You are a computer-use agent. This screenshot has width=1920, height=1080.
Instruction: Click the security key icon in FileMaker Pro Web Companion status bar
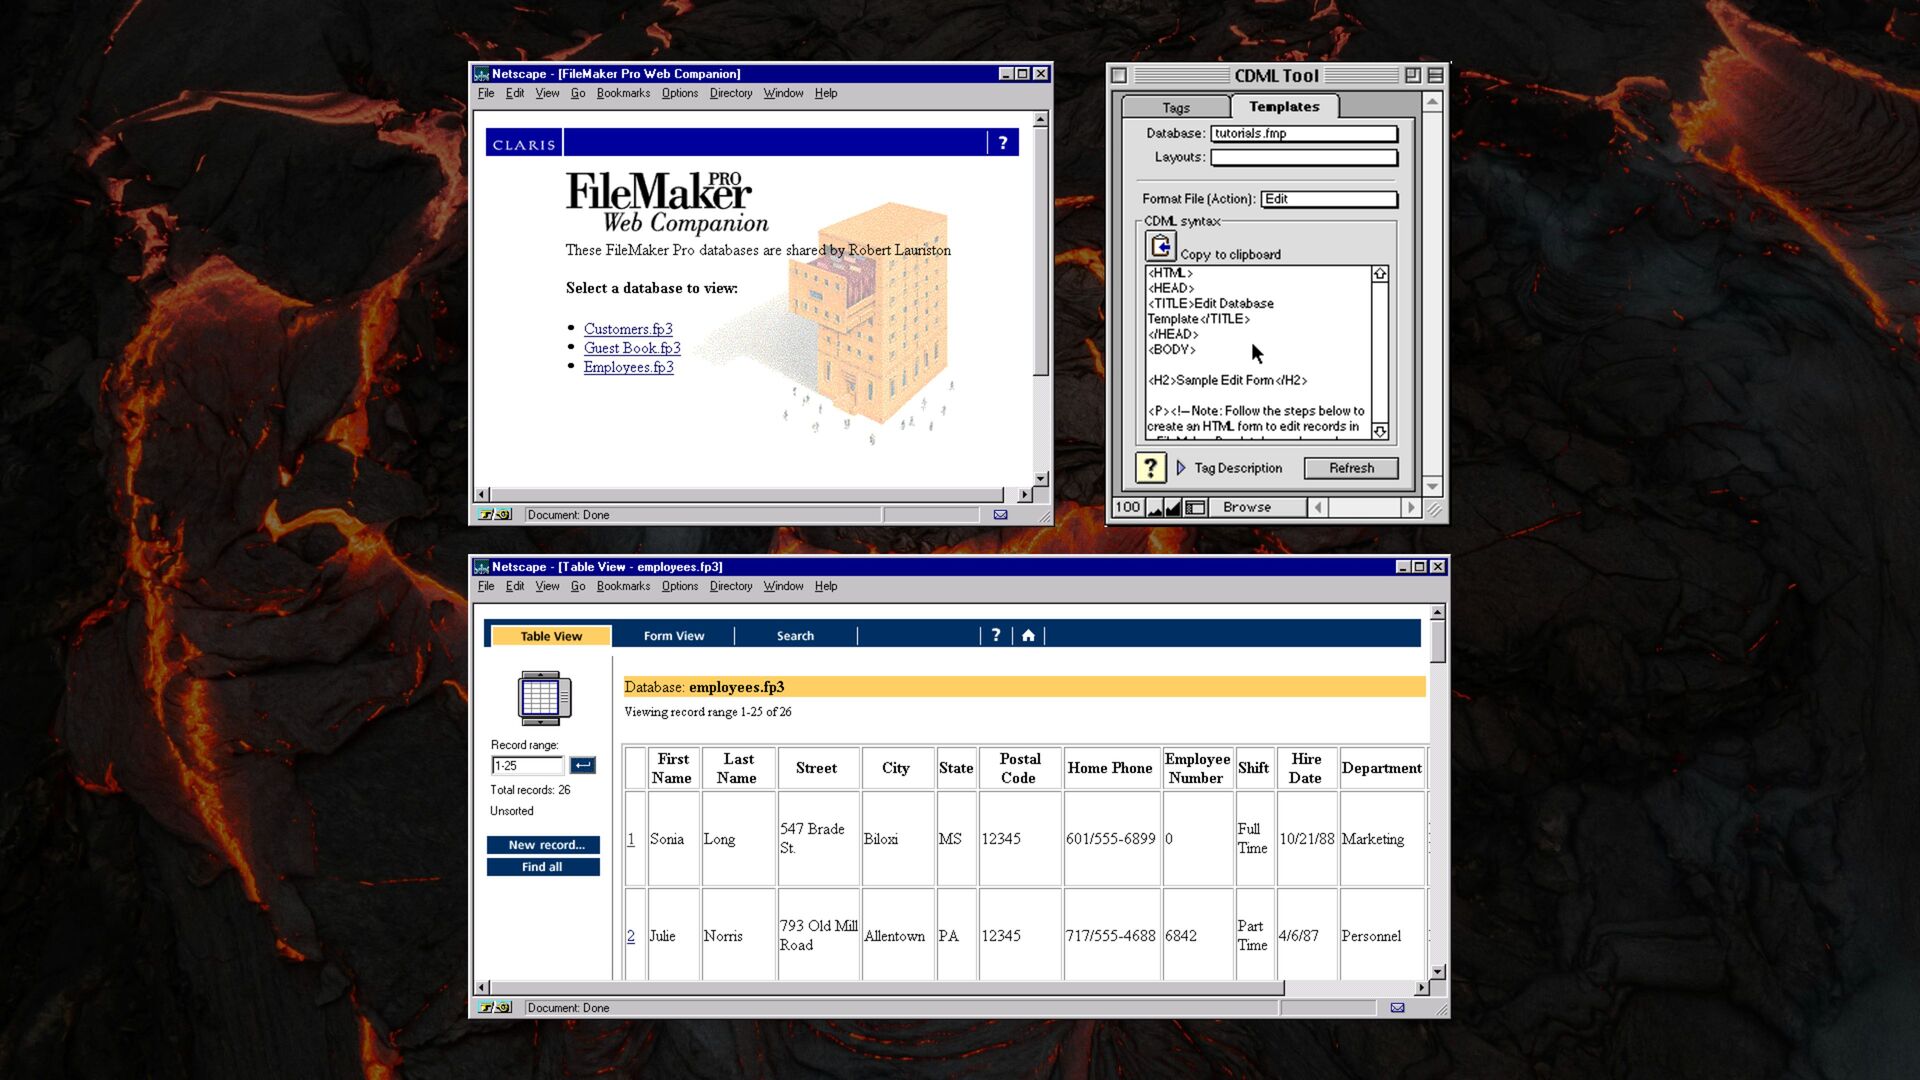tap(495, 515)
